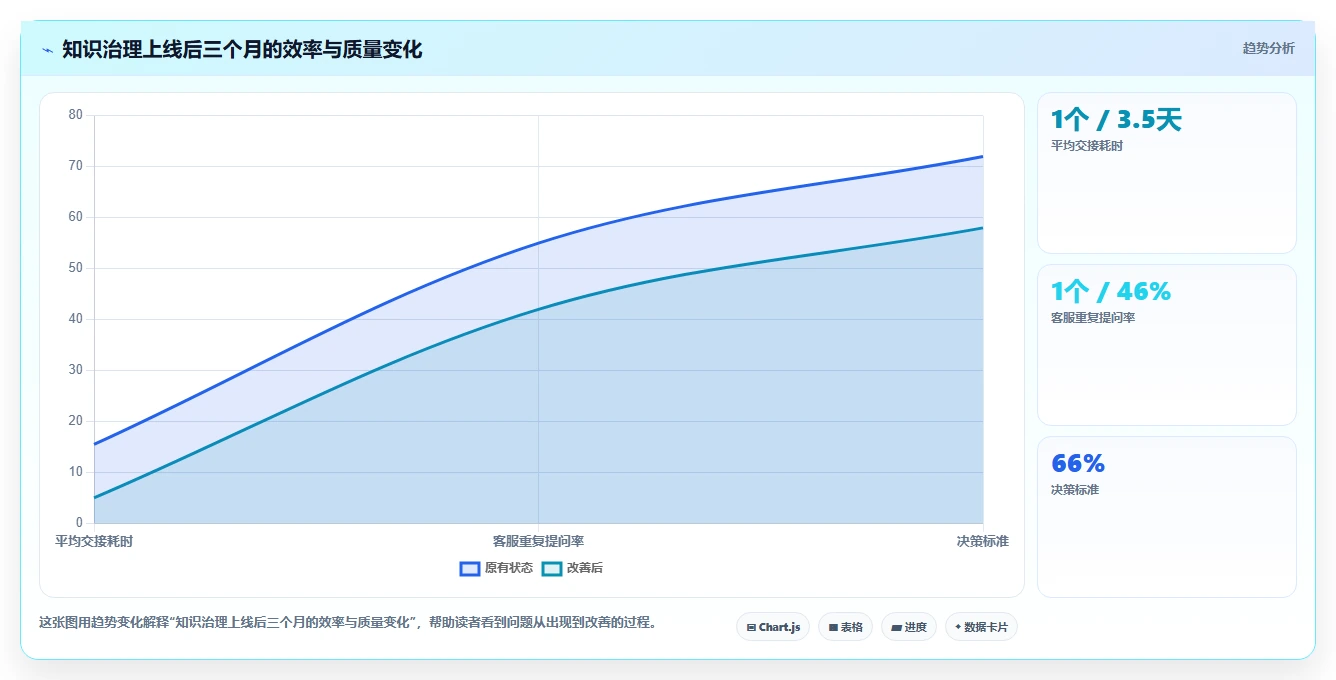The width and height of the screenshot is (1336, 680).
Task: Click the 决策标准 x-axis label
Action: [x=982, y=541]
